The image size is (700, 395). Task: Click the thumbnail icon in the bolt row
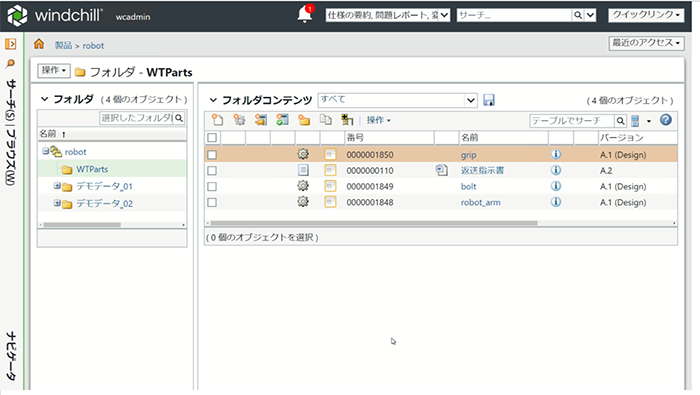(330, 186)
